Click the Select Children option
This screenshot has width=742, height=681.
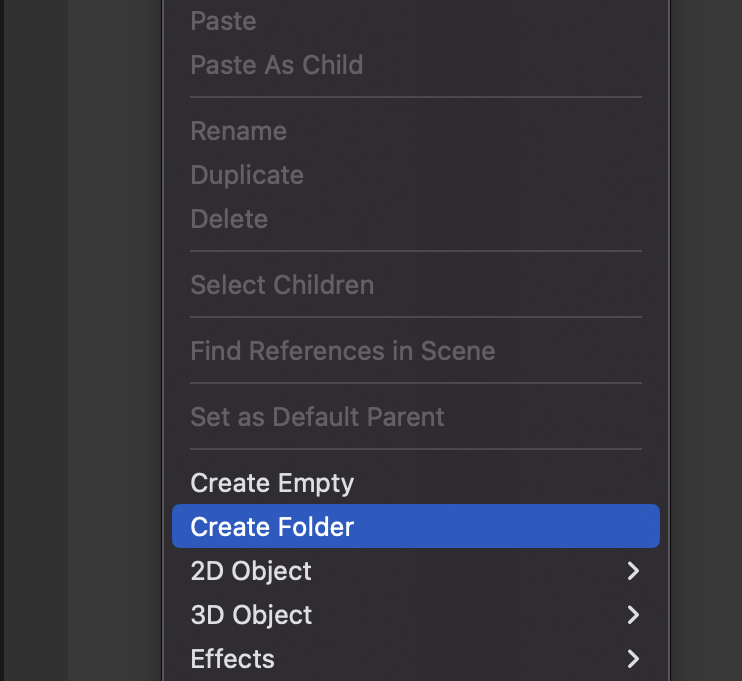[x=282, y=285]
